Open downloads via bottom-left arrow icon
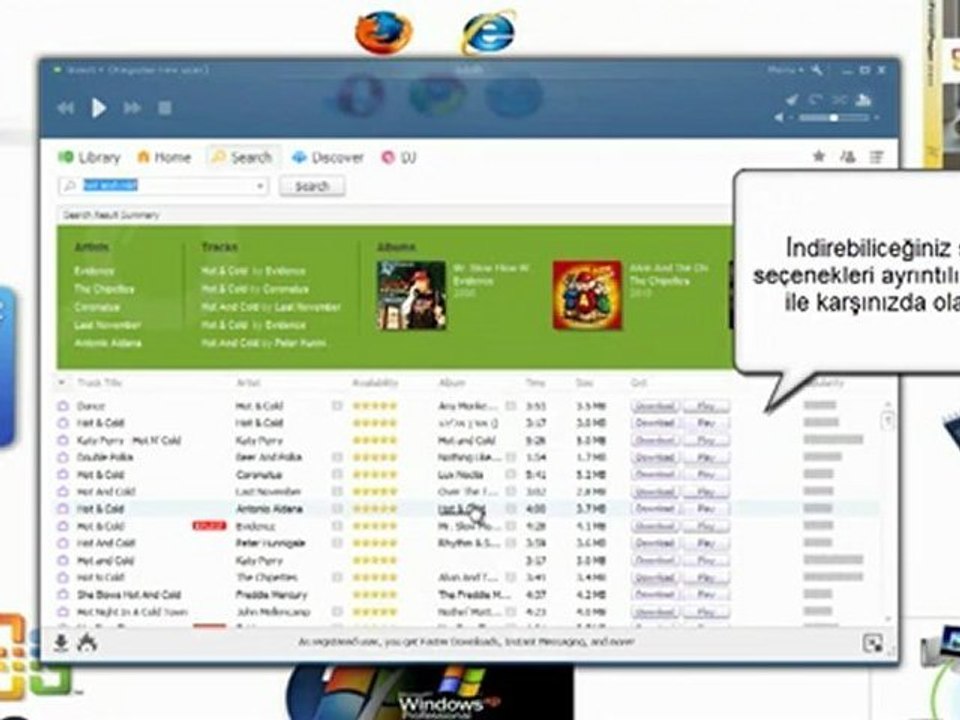The image size is (960, 720). [61, 643]
